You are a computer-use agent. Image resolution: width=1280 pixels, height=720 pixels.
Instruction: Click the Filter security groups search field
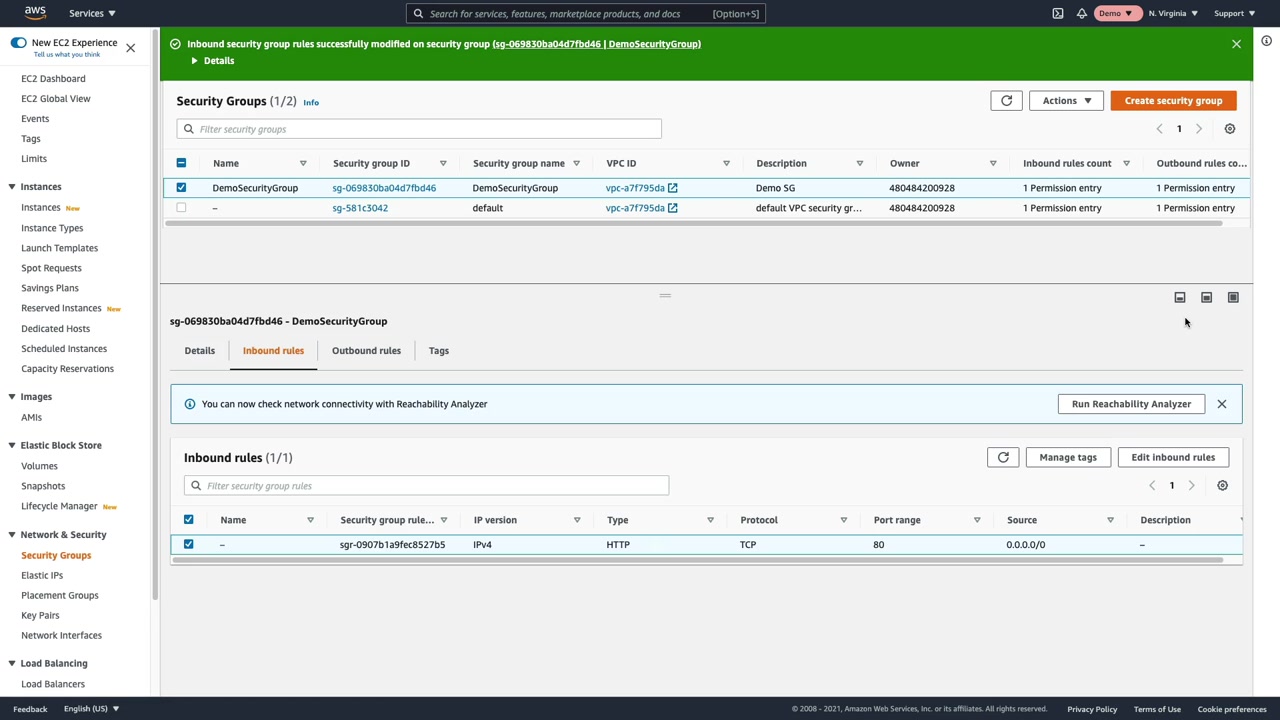coord(420,129)
